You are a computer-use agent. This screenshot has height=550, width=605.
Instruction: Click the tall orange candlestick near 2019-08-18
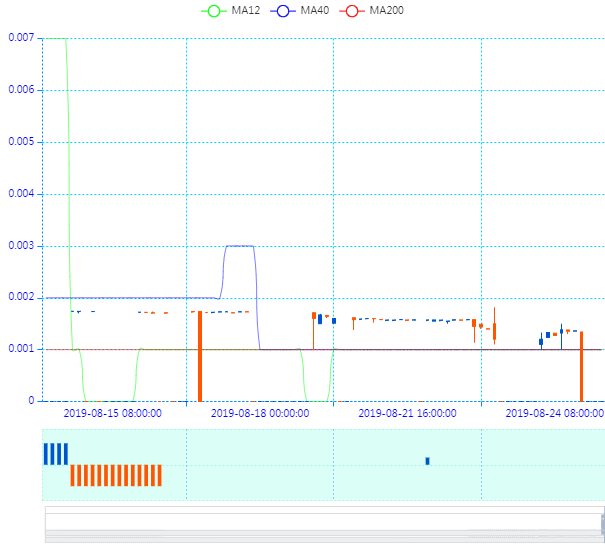tap(200, 356)
